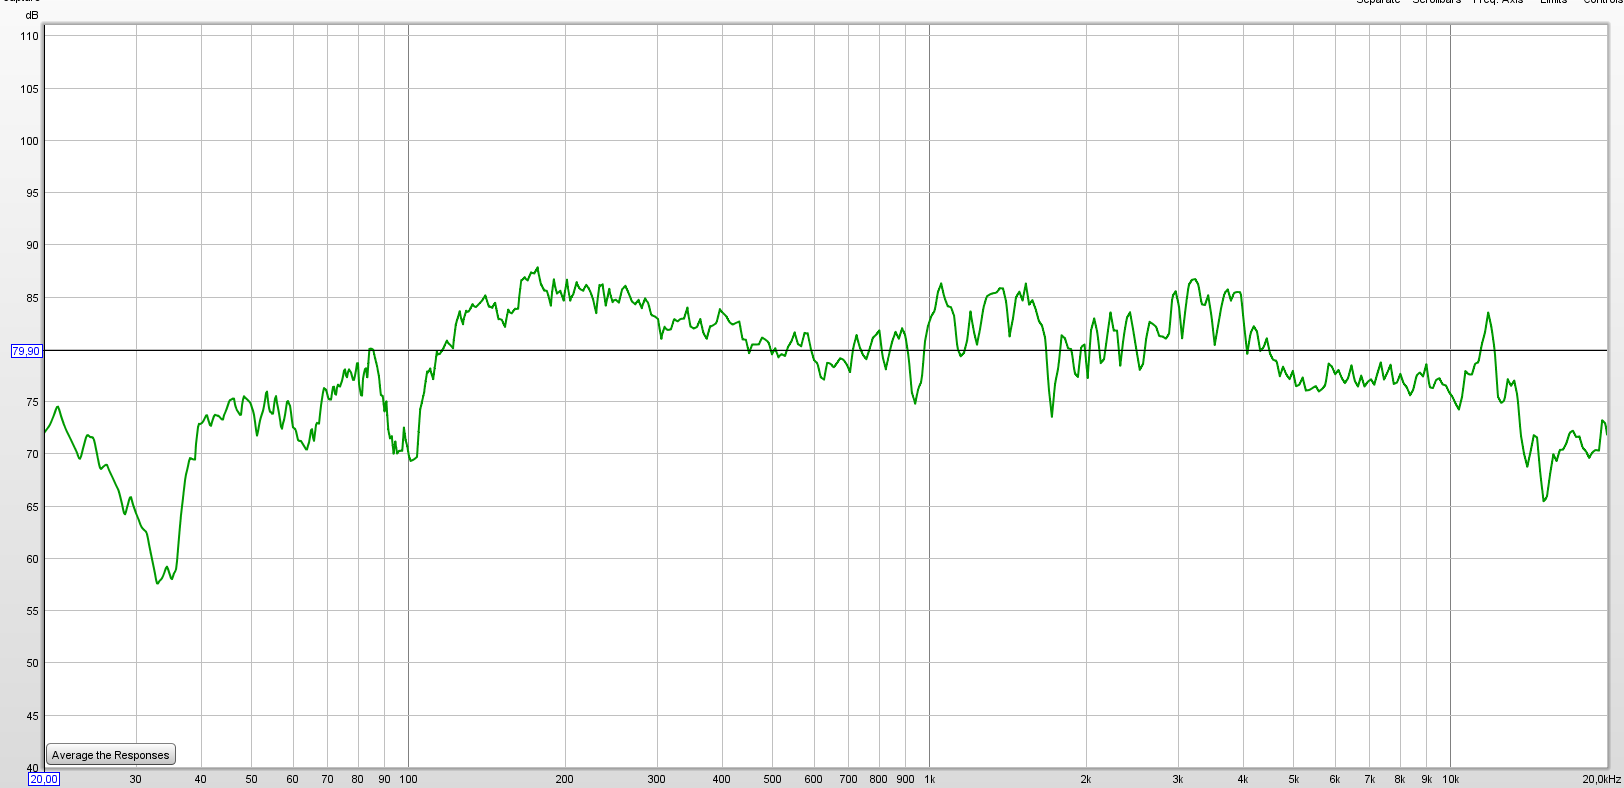Screen dimensions: 1624x788
Task: Click the 110 tick label on the dB axis
Action: tap(30, 36)
